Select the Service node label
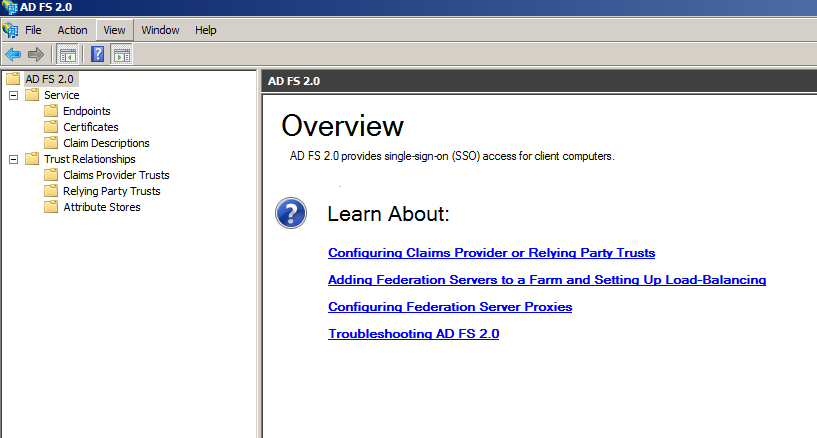This screenshot has height=438, width=817. click(61, 95)
